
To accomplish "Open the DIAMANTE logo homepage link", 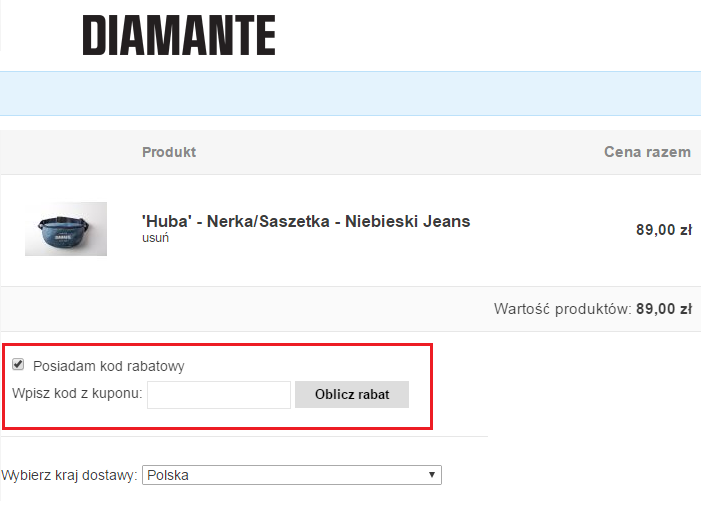I will click(179, 35).
